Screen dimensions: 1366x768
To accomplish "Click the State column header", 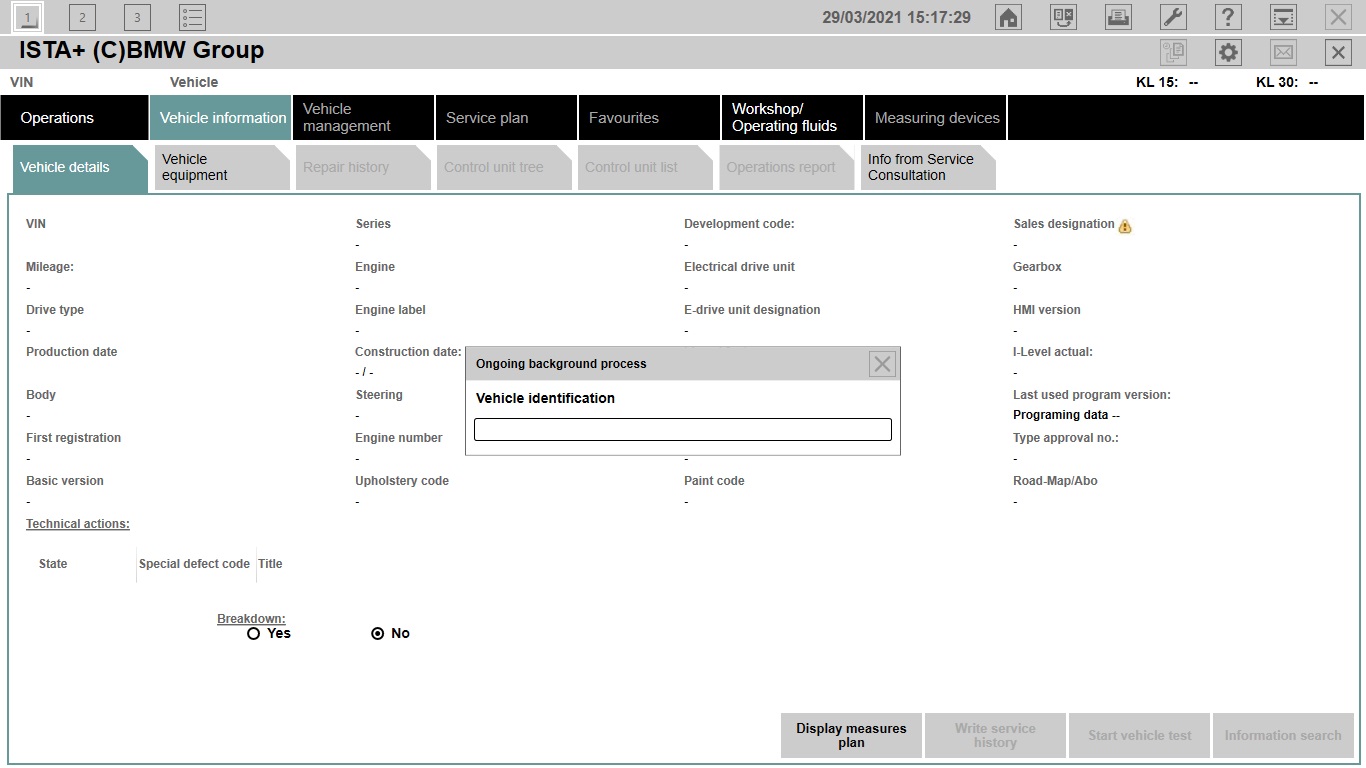I will click(x=53, y=564).
